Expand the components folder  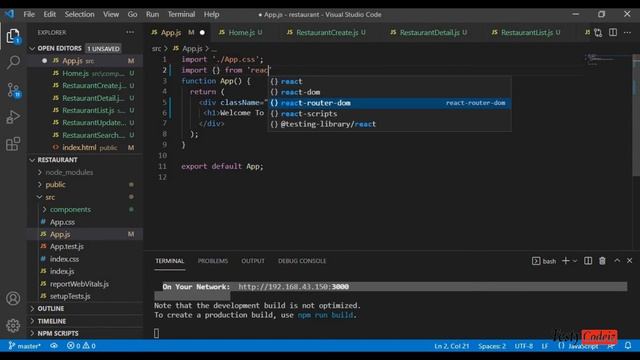click(44, 209)
